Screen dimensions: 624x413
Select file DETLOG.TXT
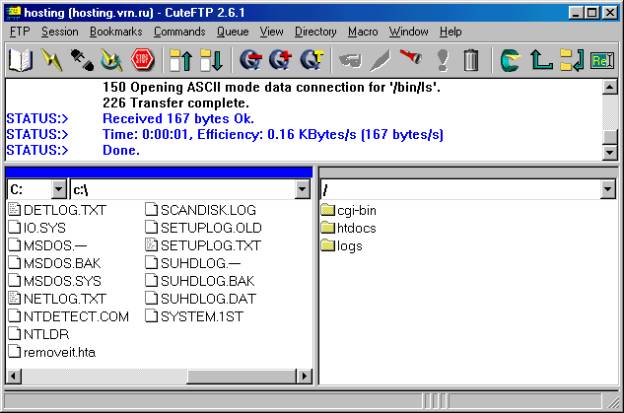[57, 210]
